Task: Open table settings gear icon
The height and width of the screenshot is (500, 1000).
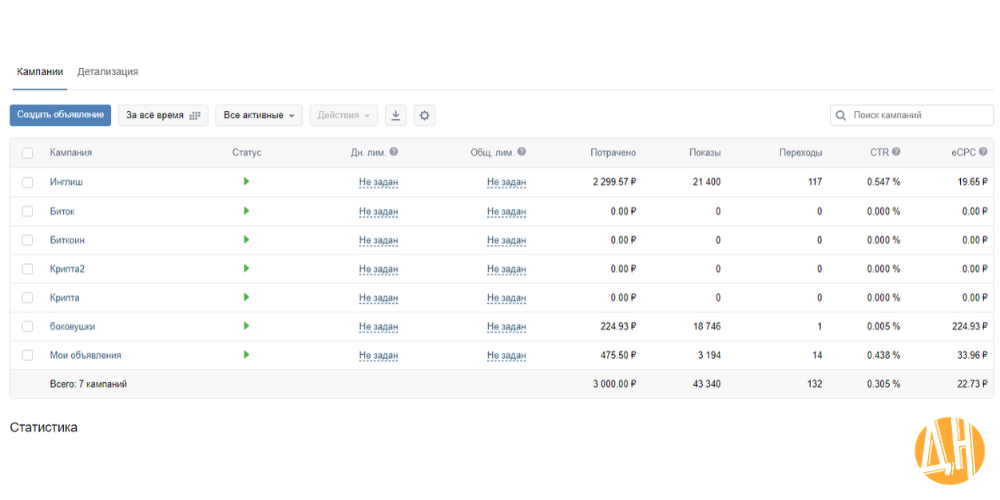Action: 425,115
